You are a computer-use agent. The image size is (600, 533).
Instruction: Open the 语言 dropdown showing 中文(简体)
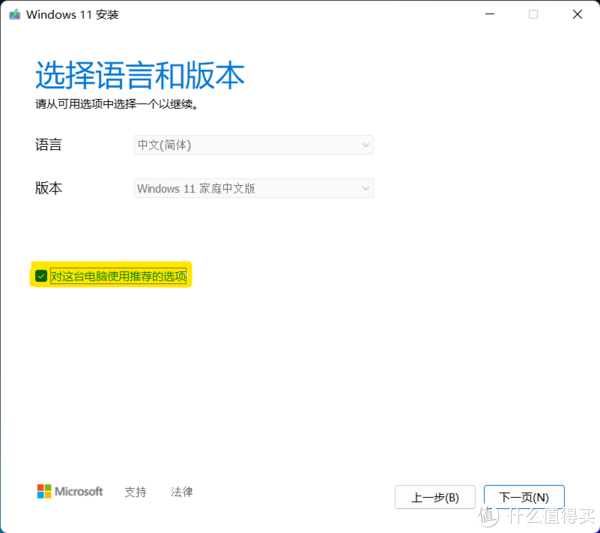254,145
